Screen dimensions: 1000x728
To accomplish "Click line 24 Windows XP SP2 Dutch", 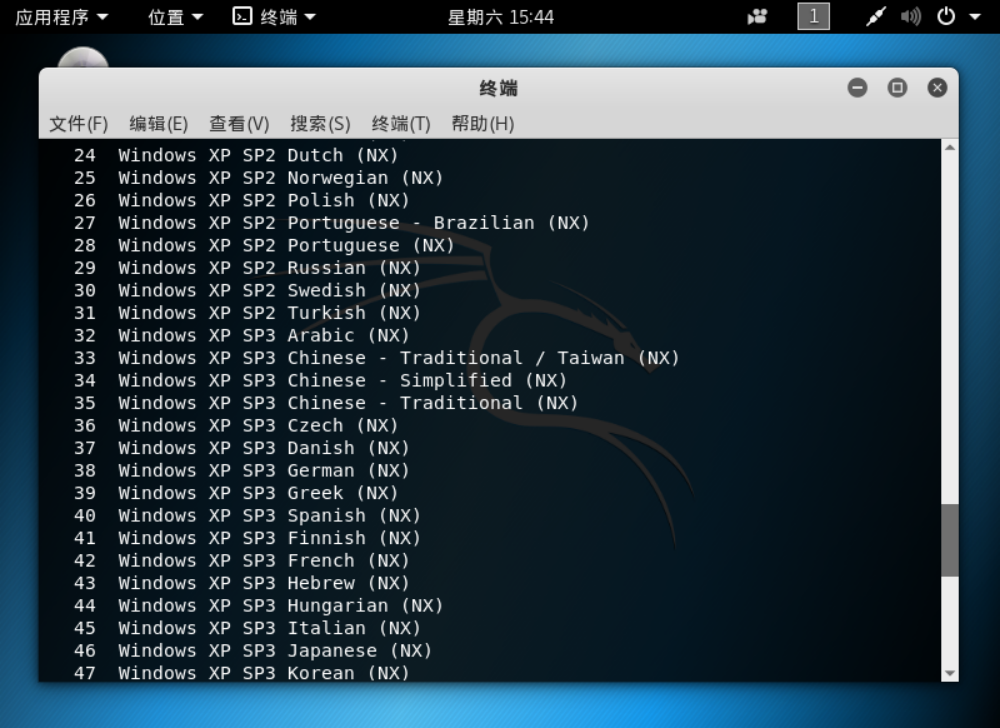I will click(x=236, y=155).
